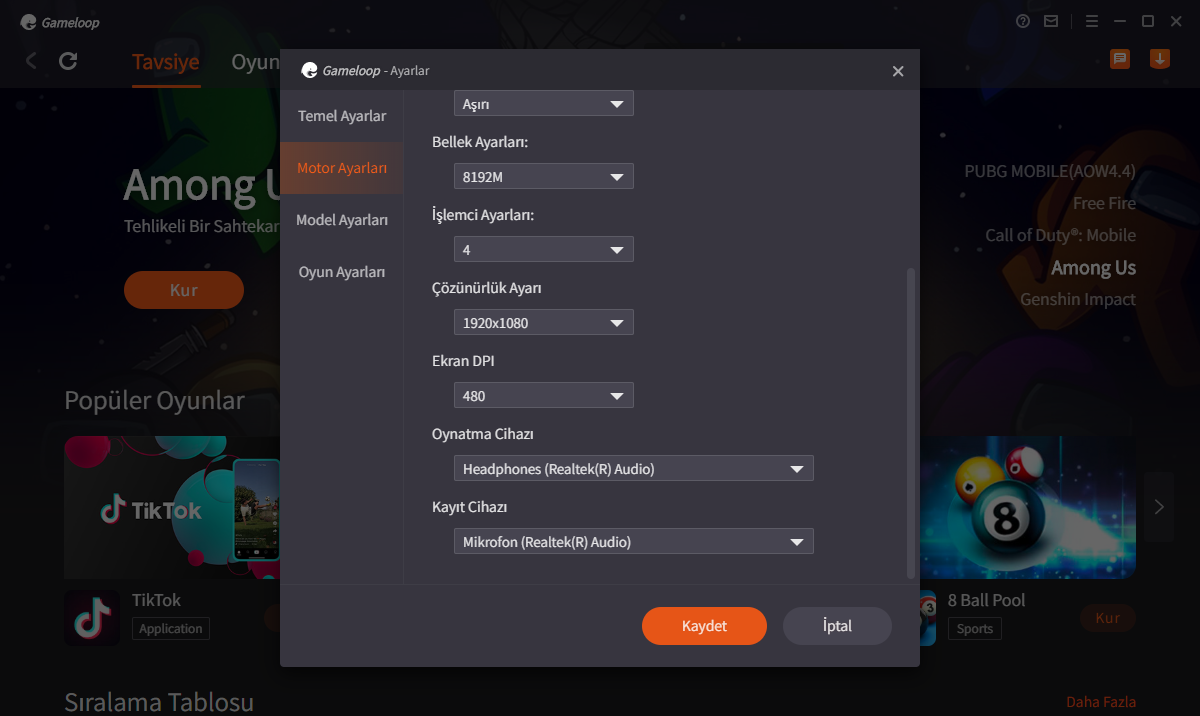Select Among Us in the right list
Image resolution: width=1200 pixels, height=716 pixels.
point(1093,267)
